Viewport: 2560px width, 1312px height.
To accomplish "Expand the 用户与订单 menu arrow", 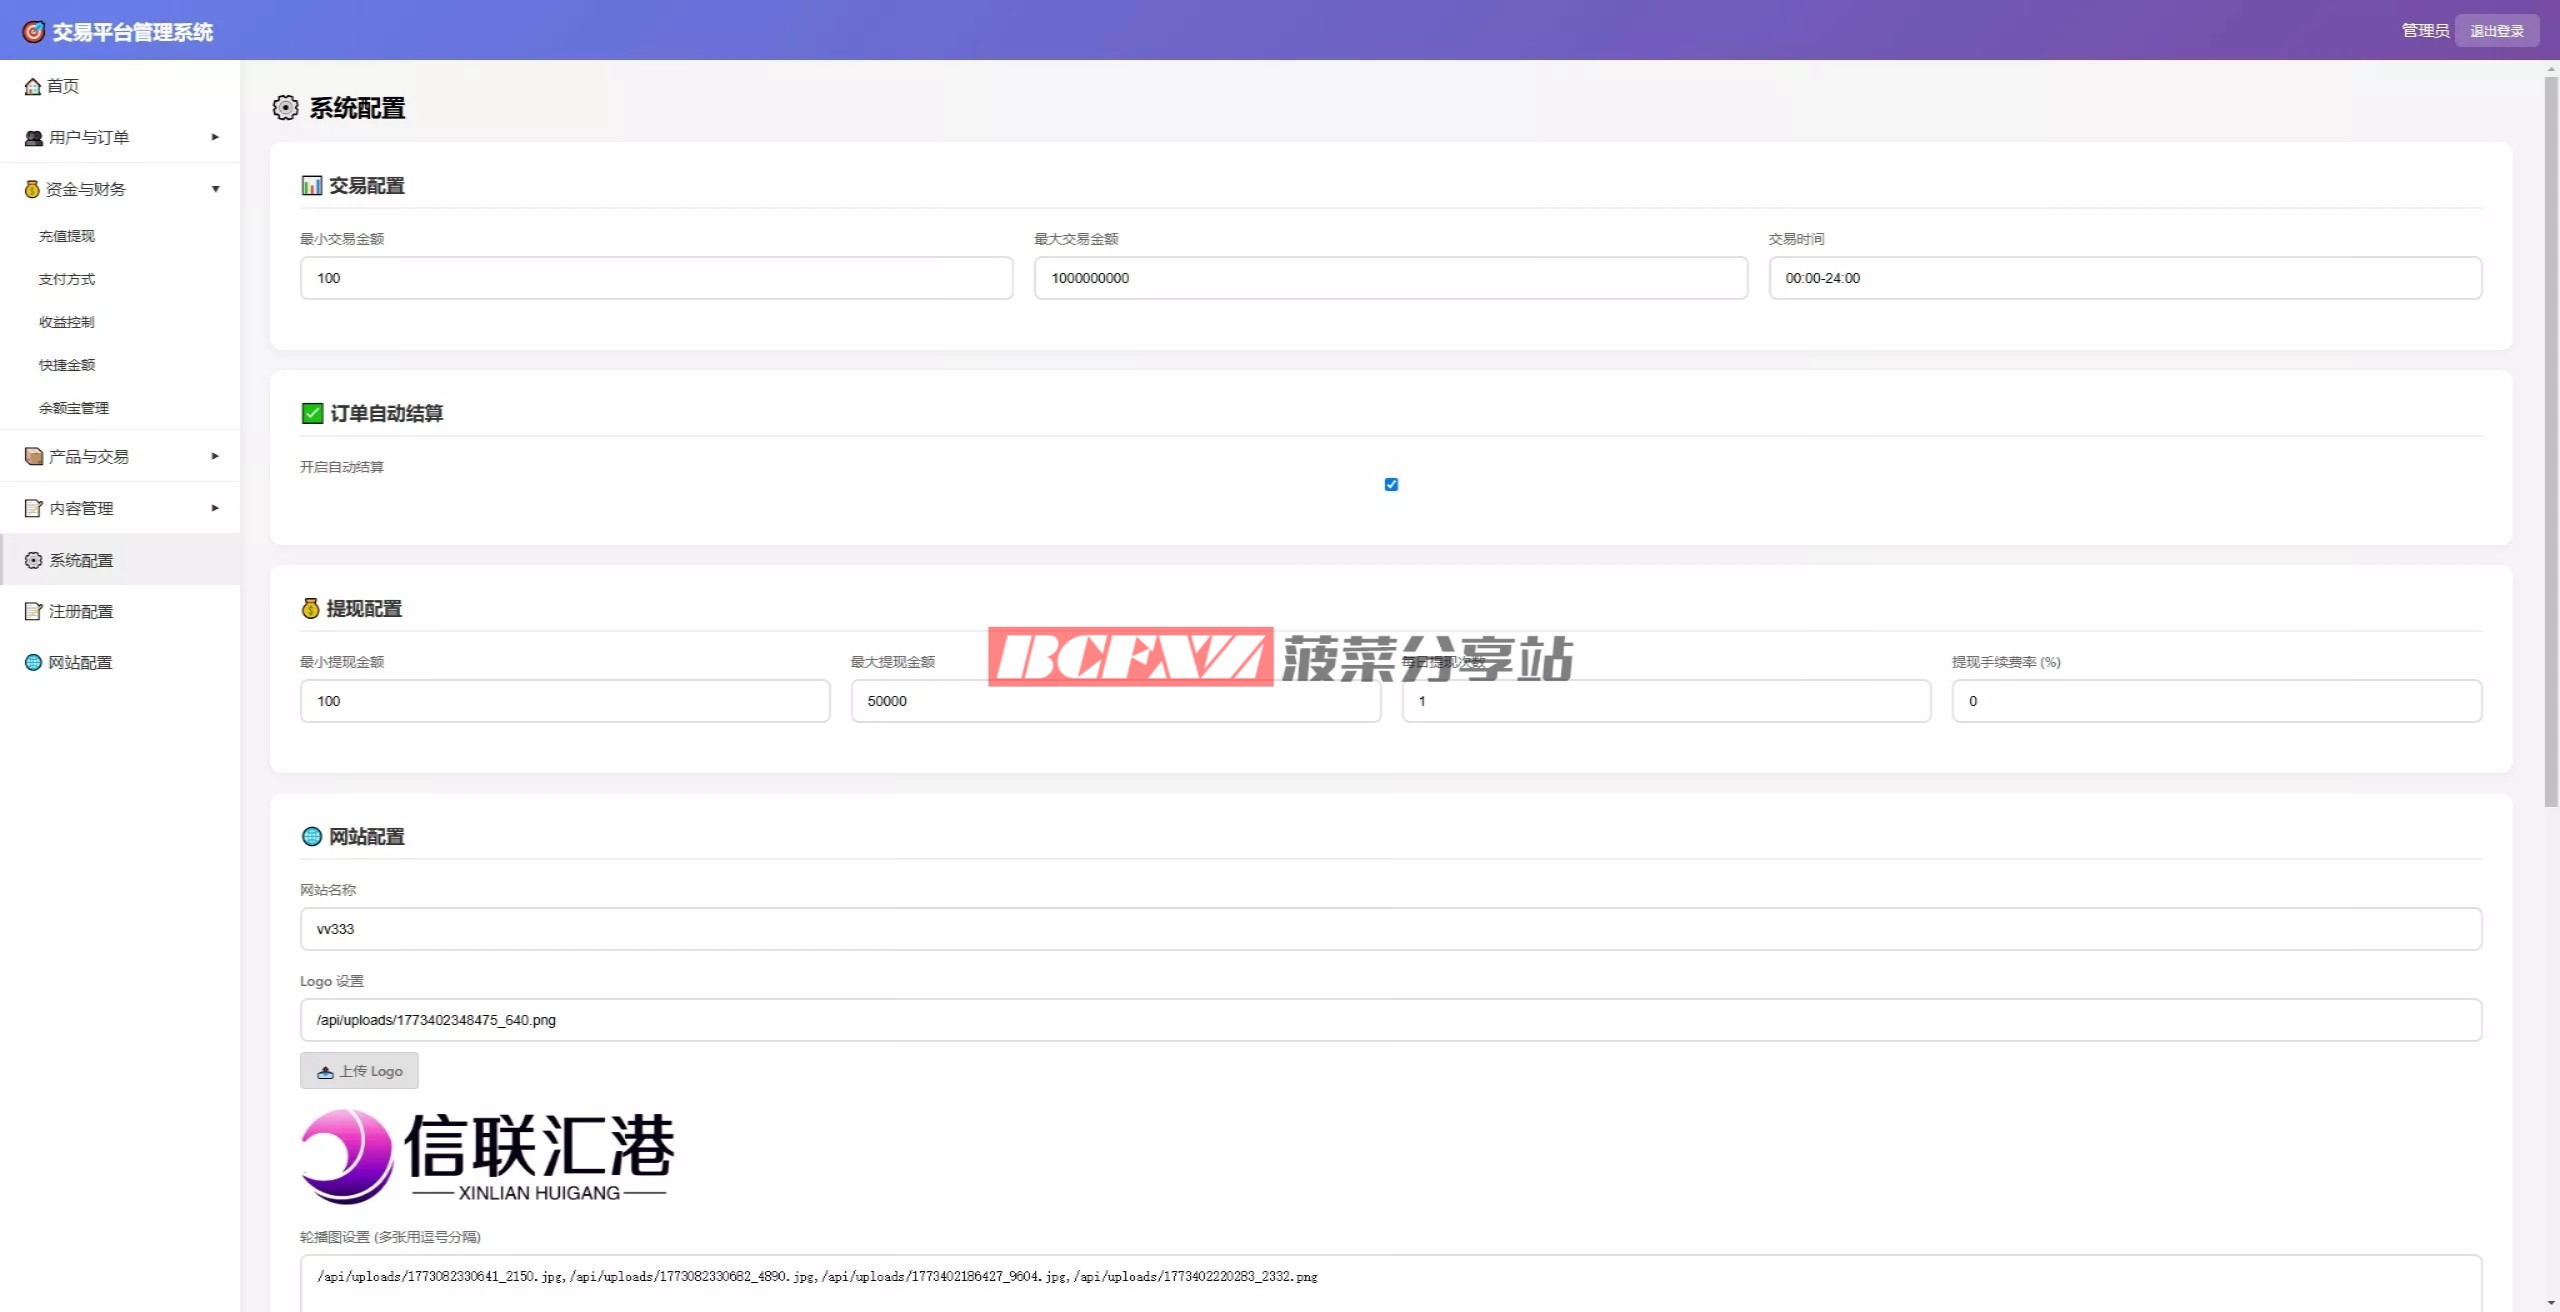I will pyautogui.click(x=215, y=137).
